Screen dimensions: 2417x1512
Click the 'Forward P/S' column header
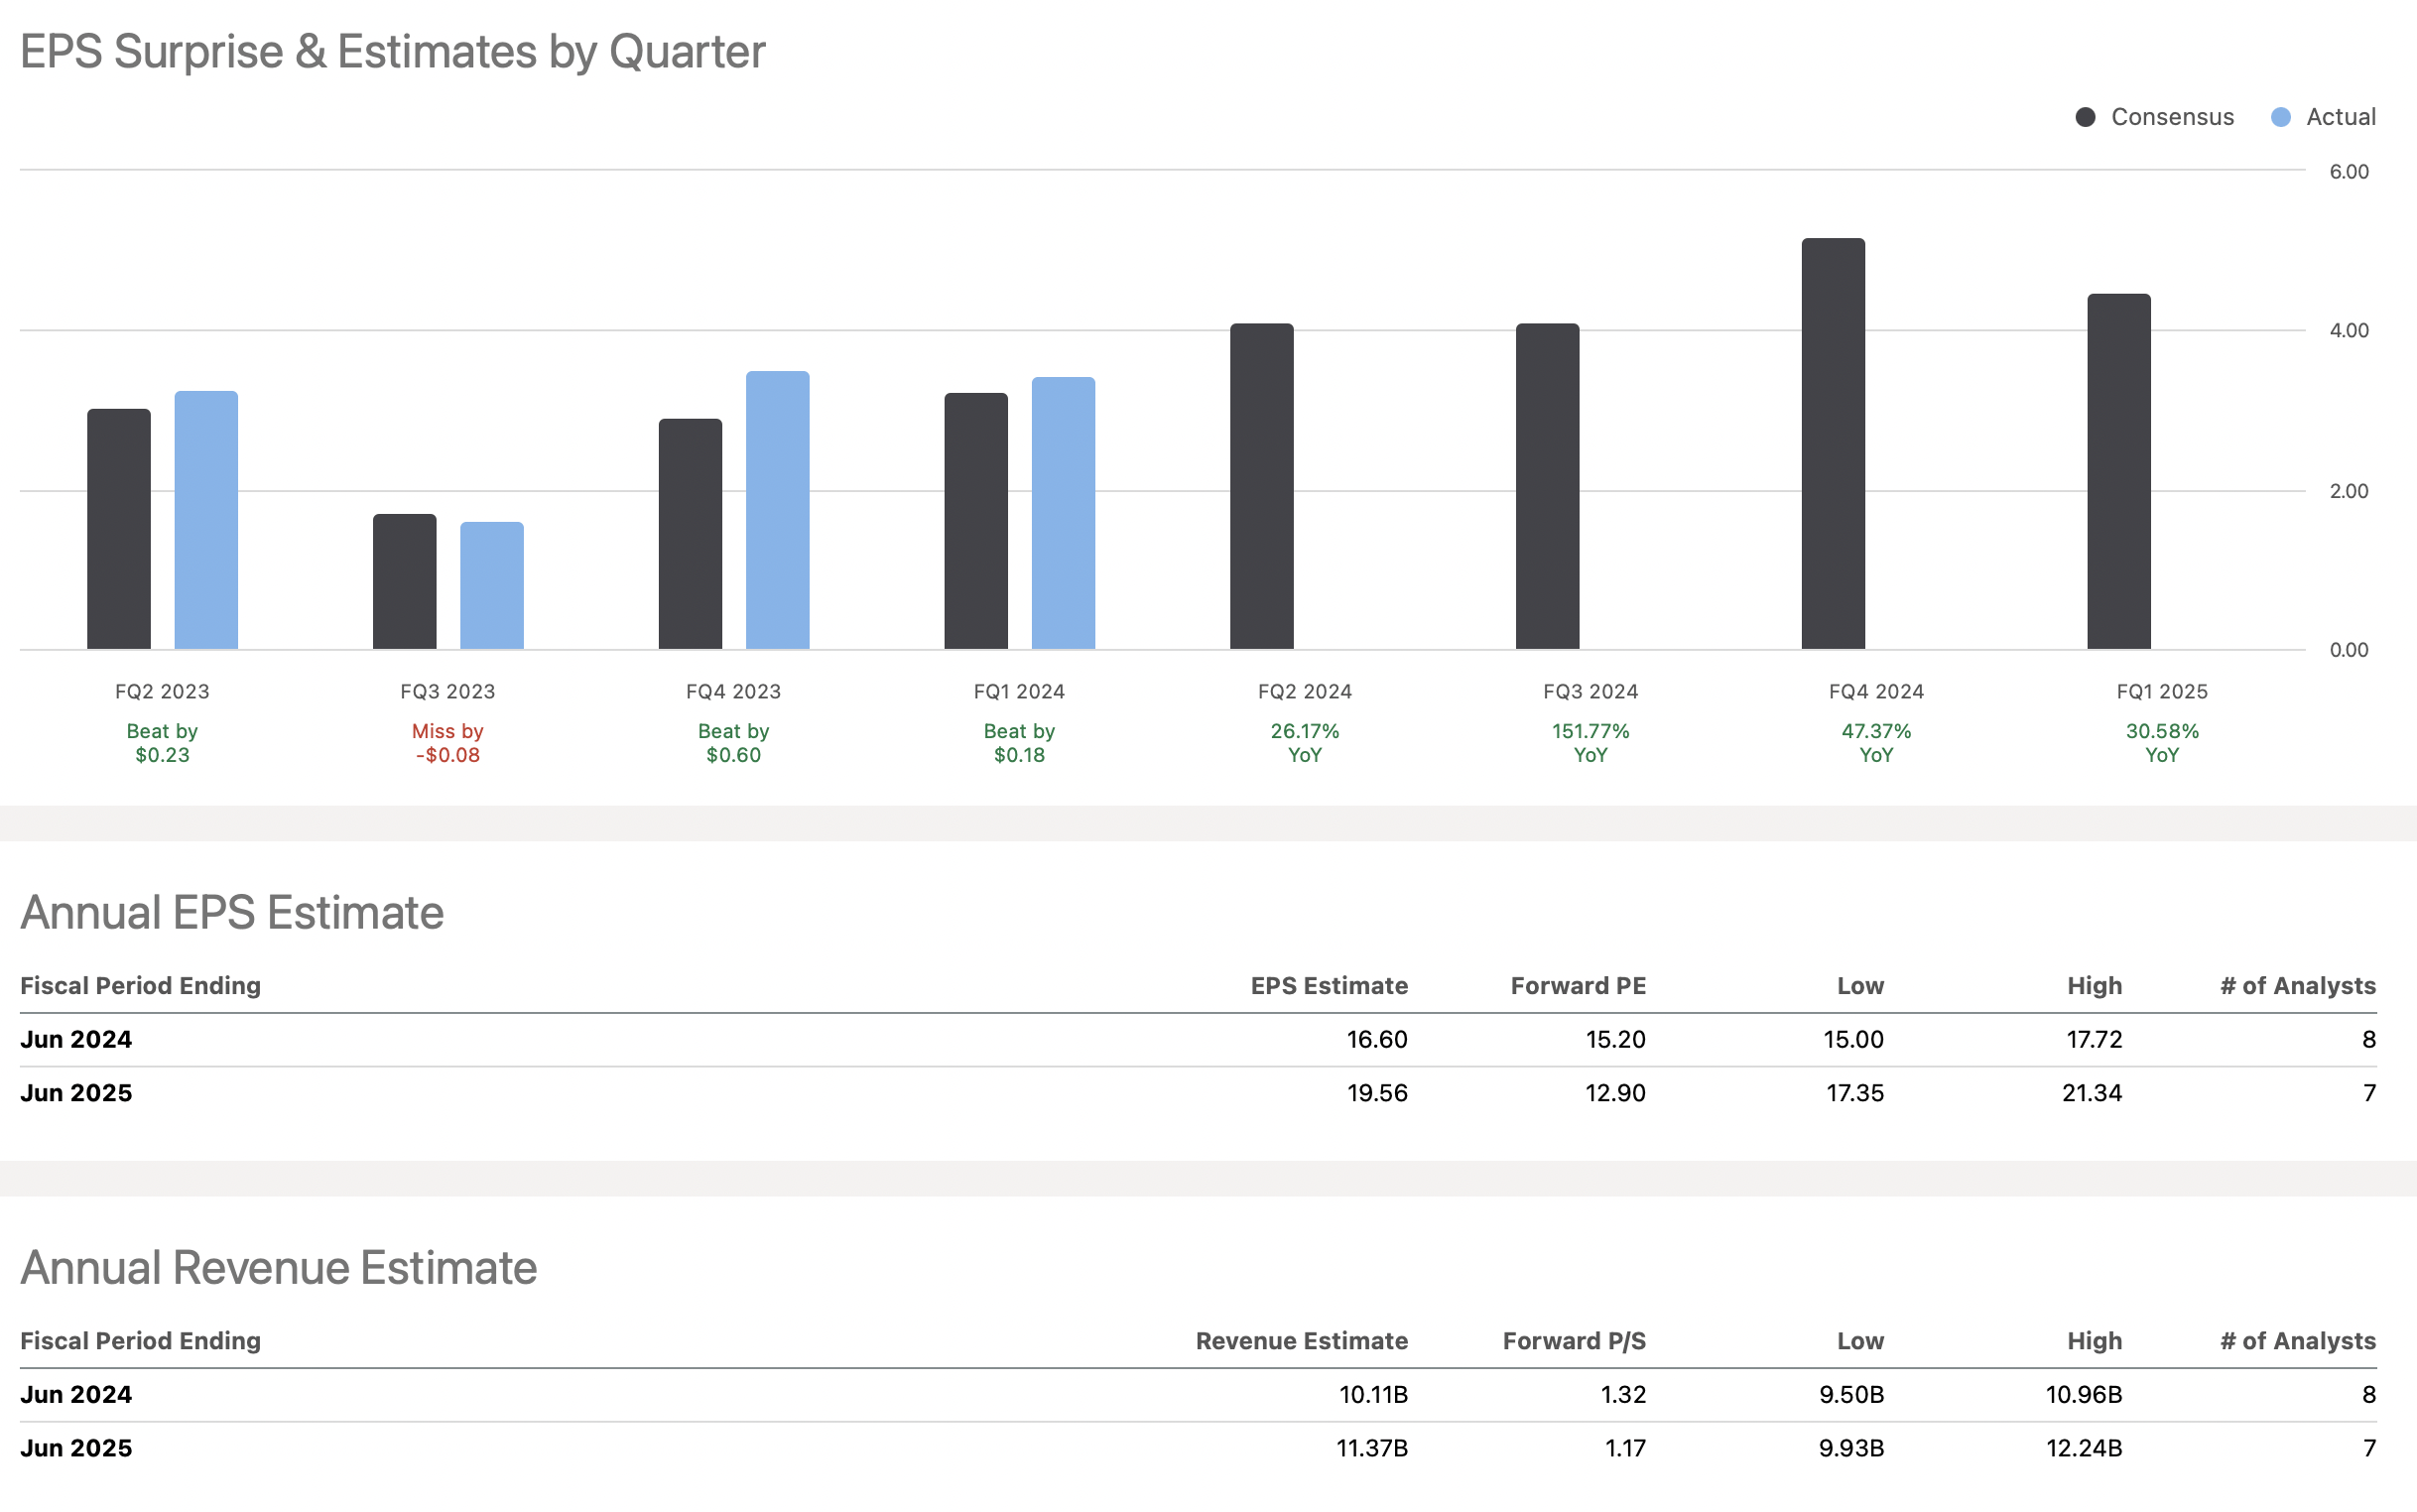[x=1574, y=1340]
